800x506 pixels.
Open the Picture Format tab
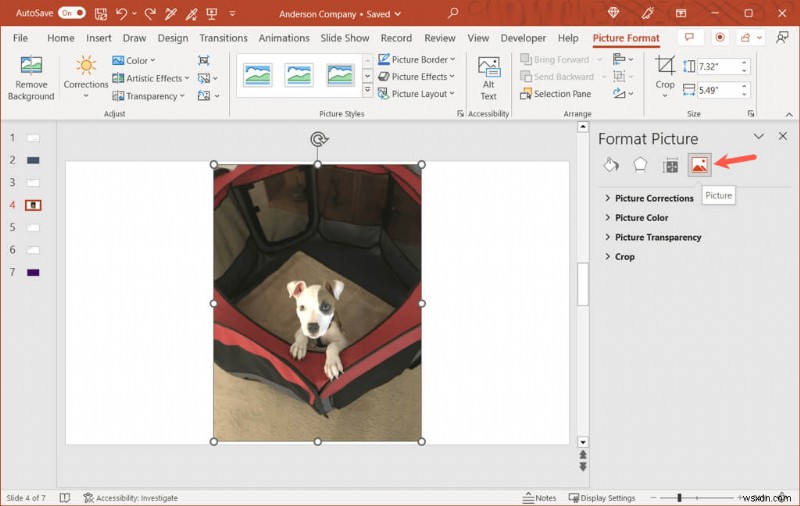click(x=626, y=38)
